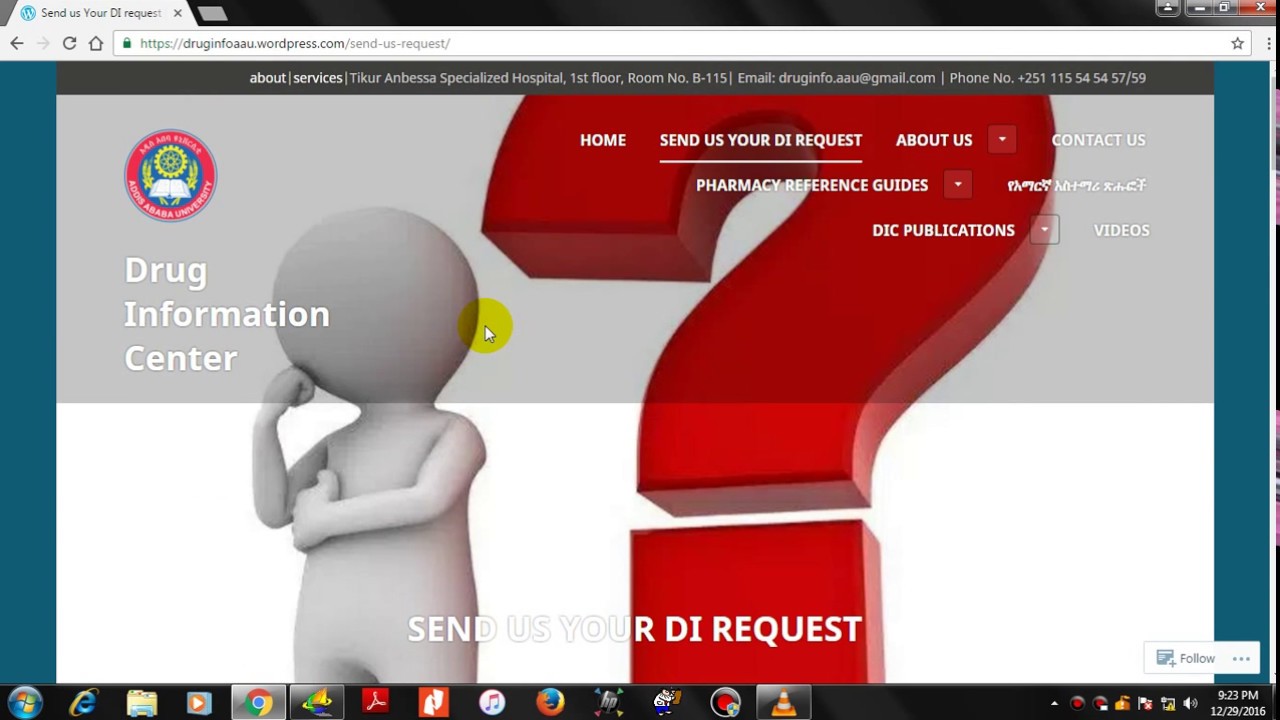Open the ABOUT US menu item
The height and width of the screenshot is (720, 1280).
tap(934, 140)
